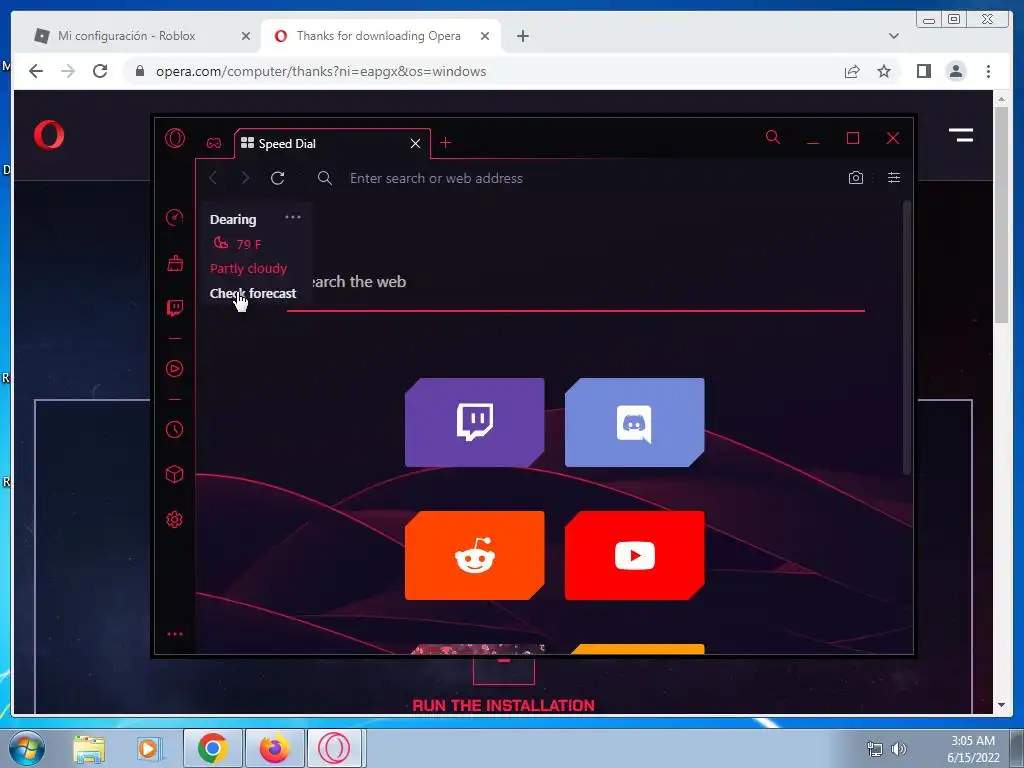Screen dimensions: 1024x768
Task: Click the Search the web field
Action: 576,282
